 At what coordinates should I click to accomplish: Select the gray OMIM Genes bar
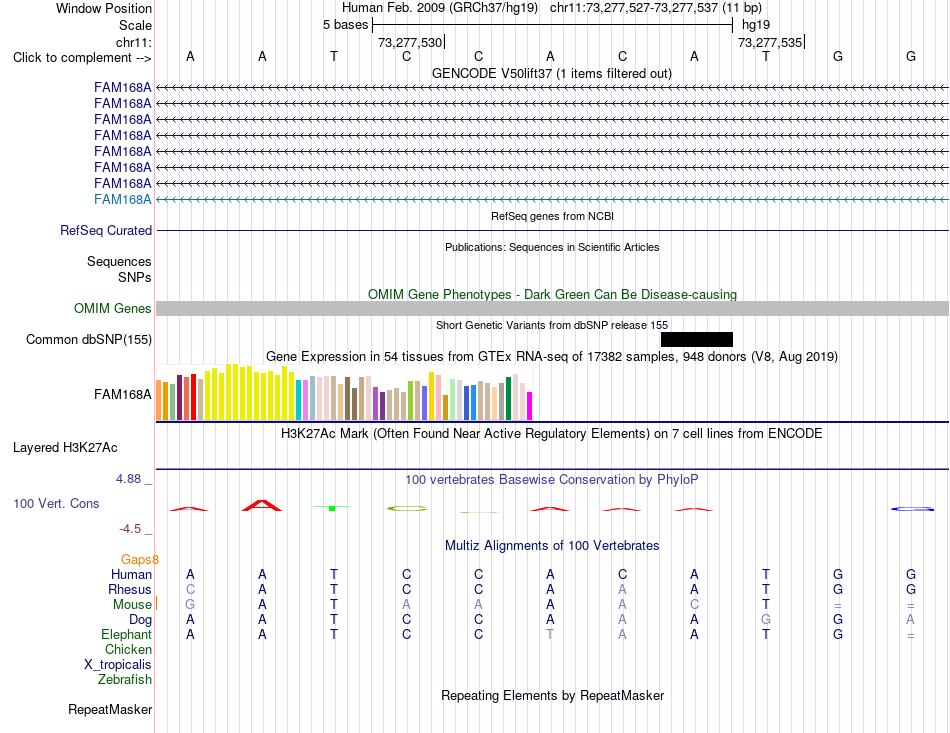(552, 308)
